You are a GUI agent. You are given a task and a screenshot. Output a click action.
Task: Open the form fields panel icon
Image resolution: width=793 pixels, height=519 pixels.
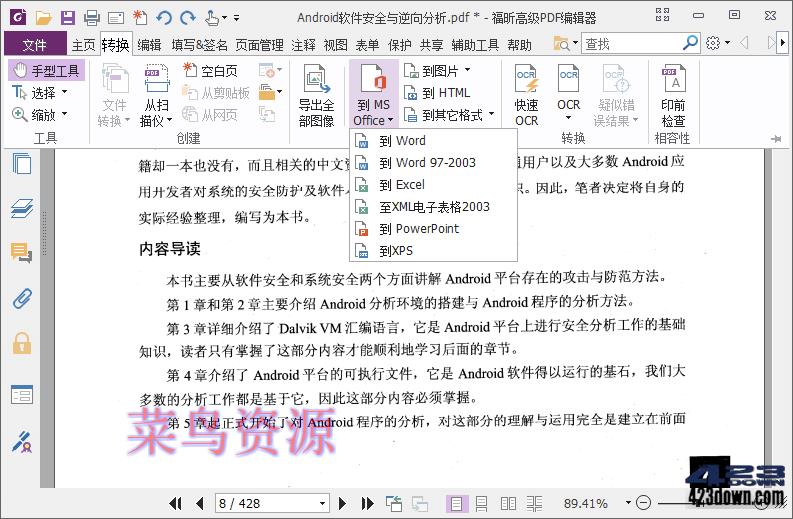(22, 395)
